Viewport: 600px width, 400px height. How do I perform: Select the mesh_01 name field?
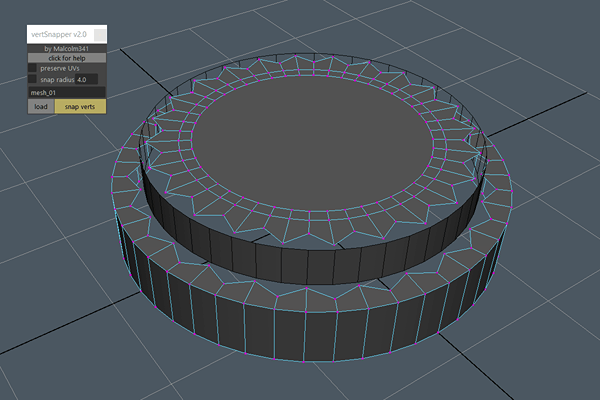coord(66,92)
